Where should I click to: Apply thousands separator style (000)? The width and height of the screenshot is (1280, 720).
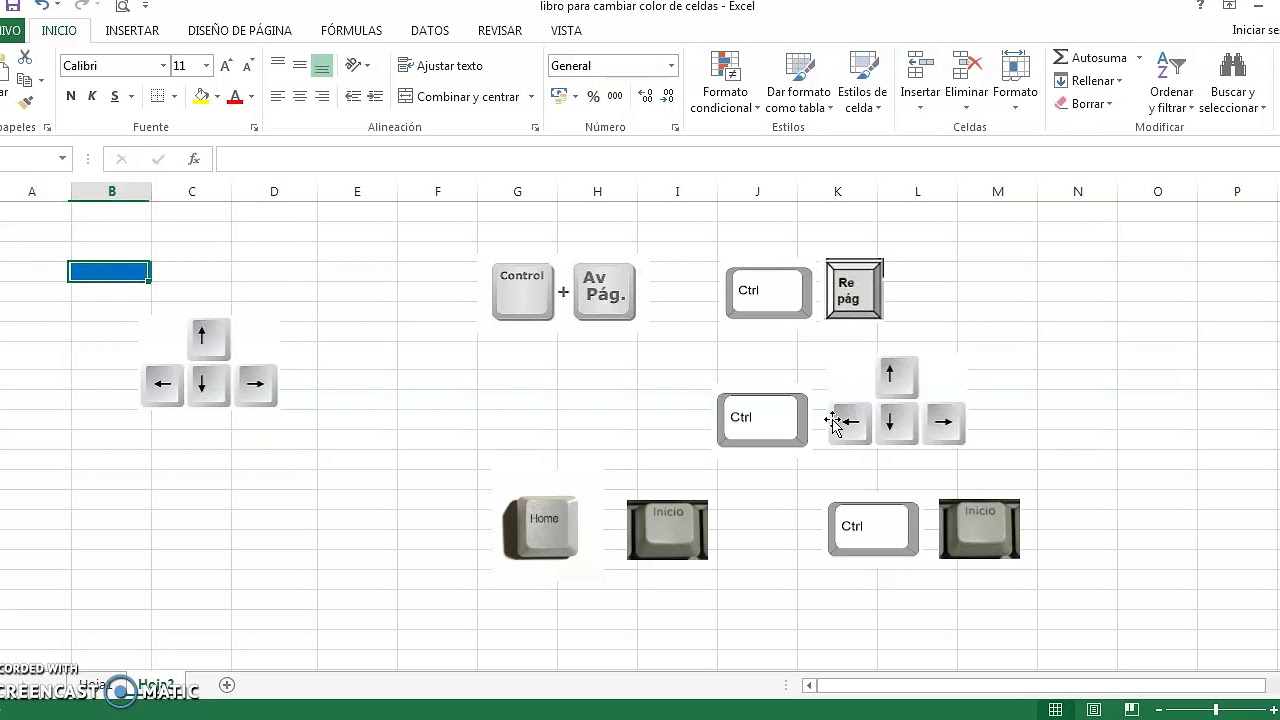615,96
